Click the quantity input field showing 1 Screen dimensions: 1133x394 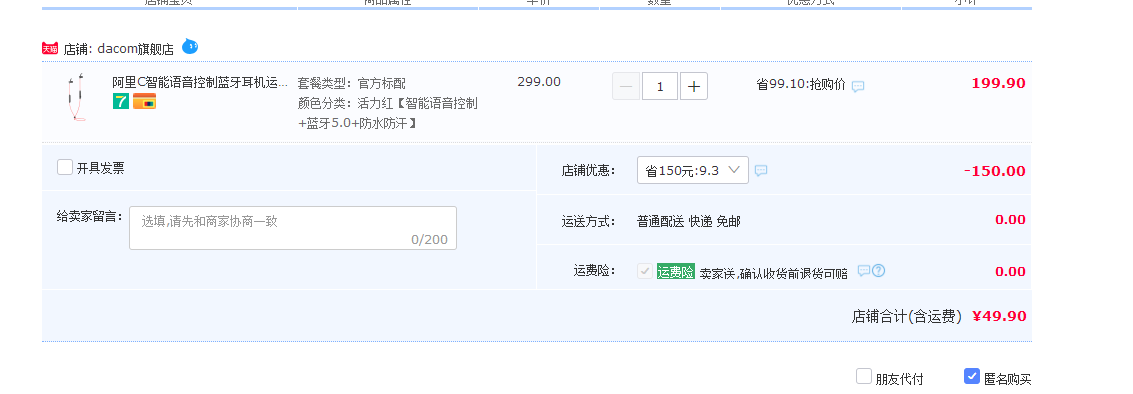tap(660, 87)
